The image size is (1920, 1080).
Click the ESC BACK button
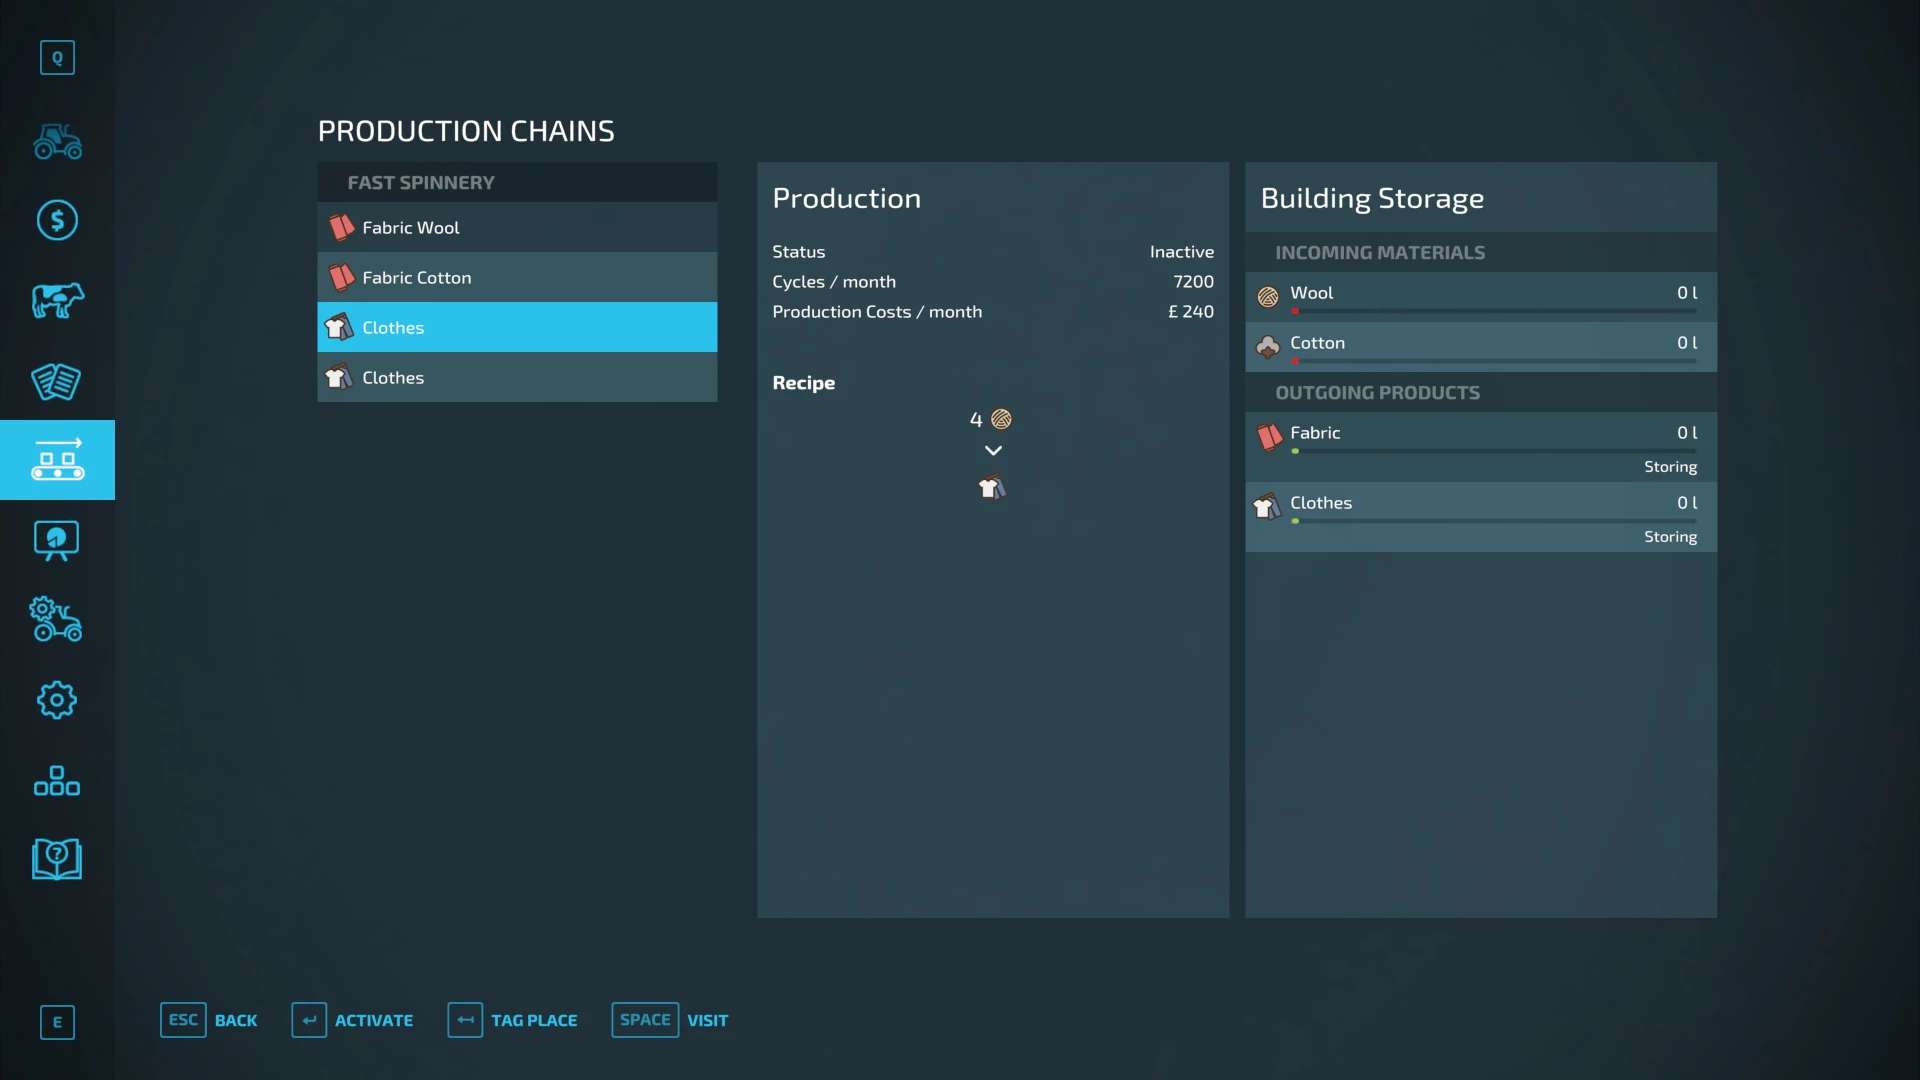click(x=209, y=1020)
